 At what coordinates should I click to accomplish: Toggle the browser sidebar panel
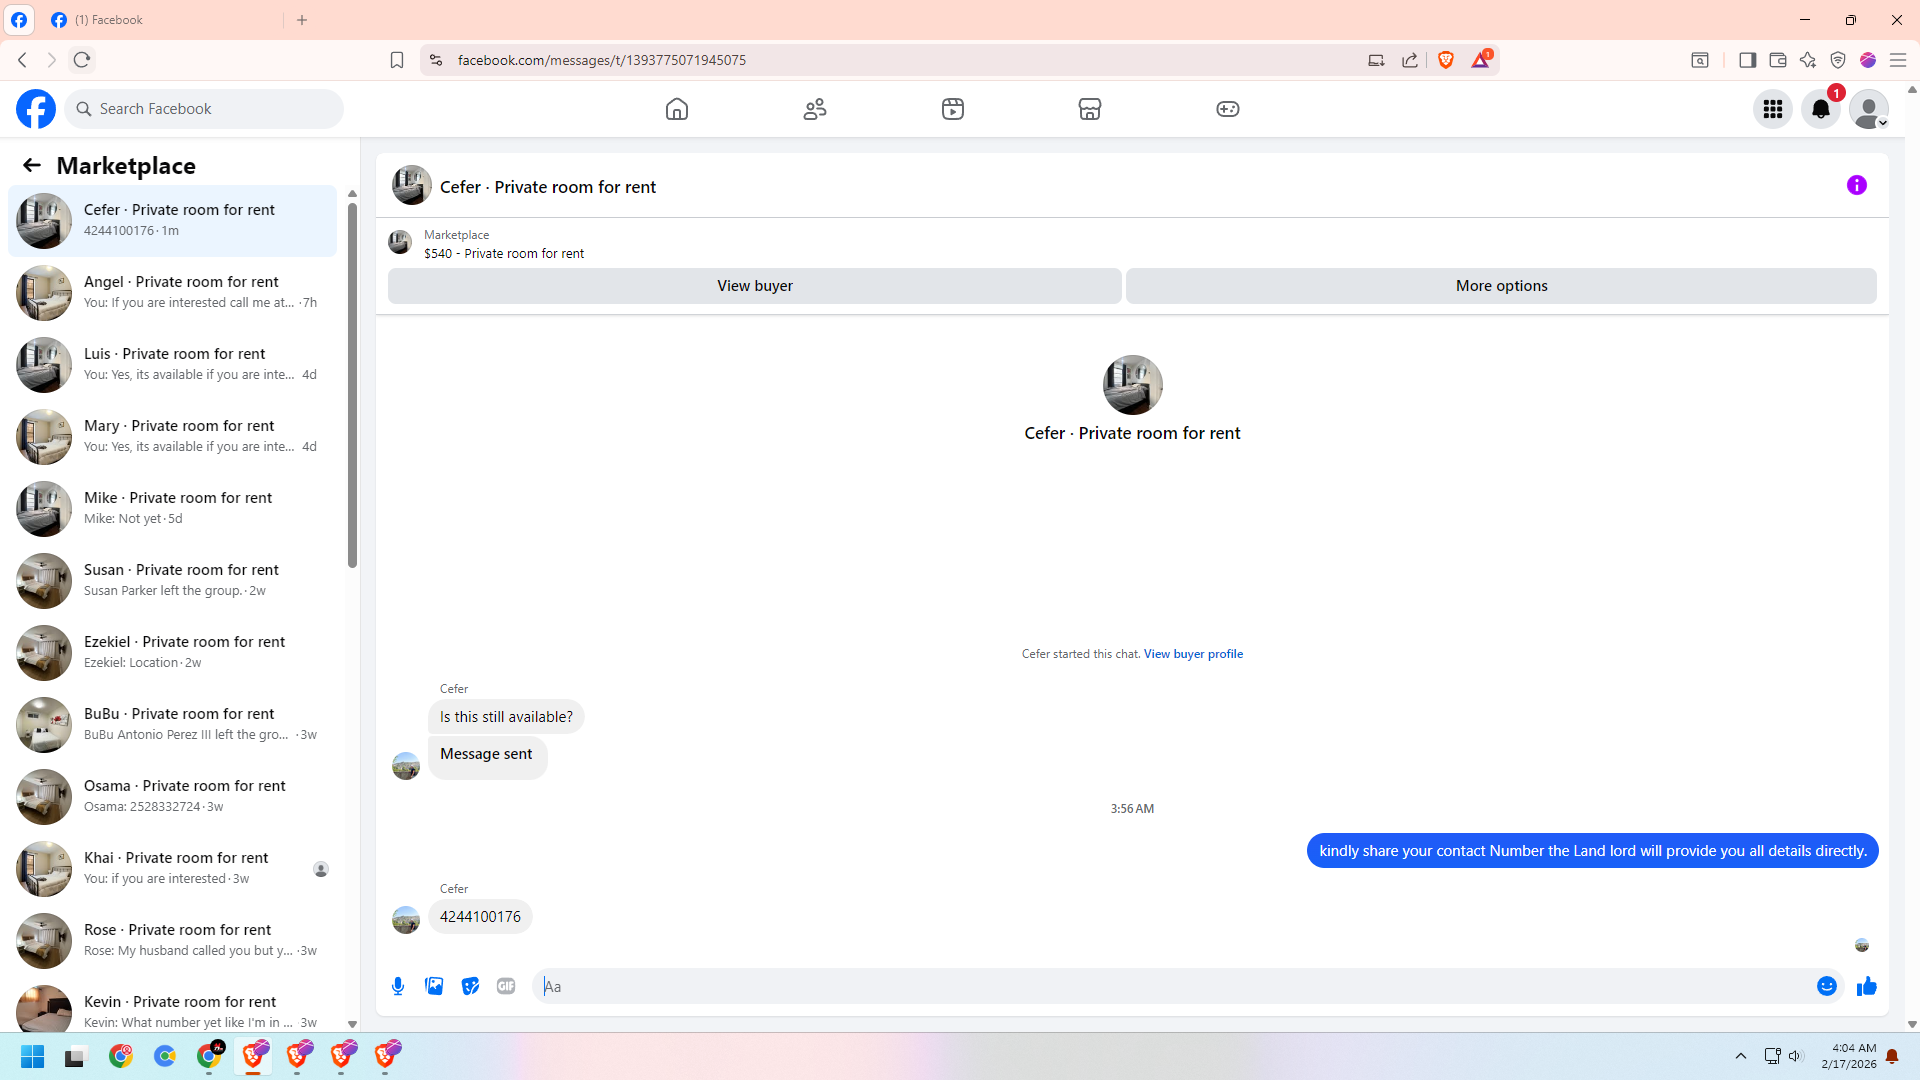point(1748,60)
